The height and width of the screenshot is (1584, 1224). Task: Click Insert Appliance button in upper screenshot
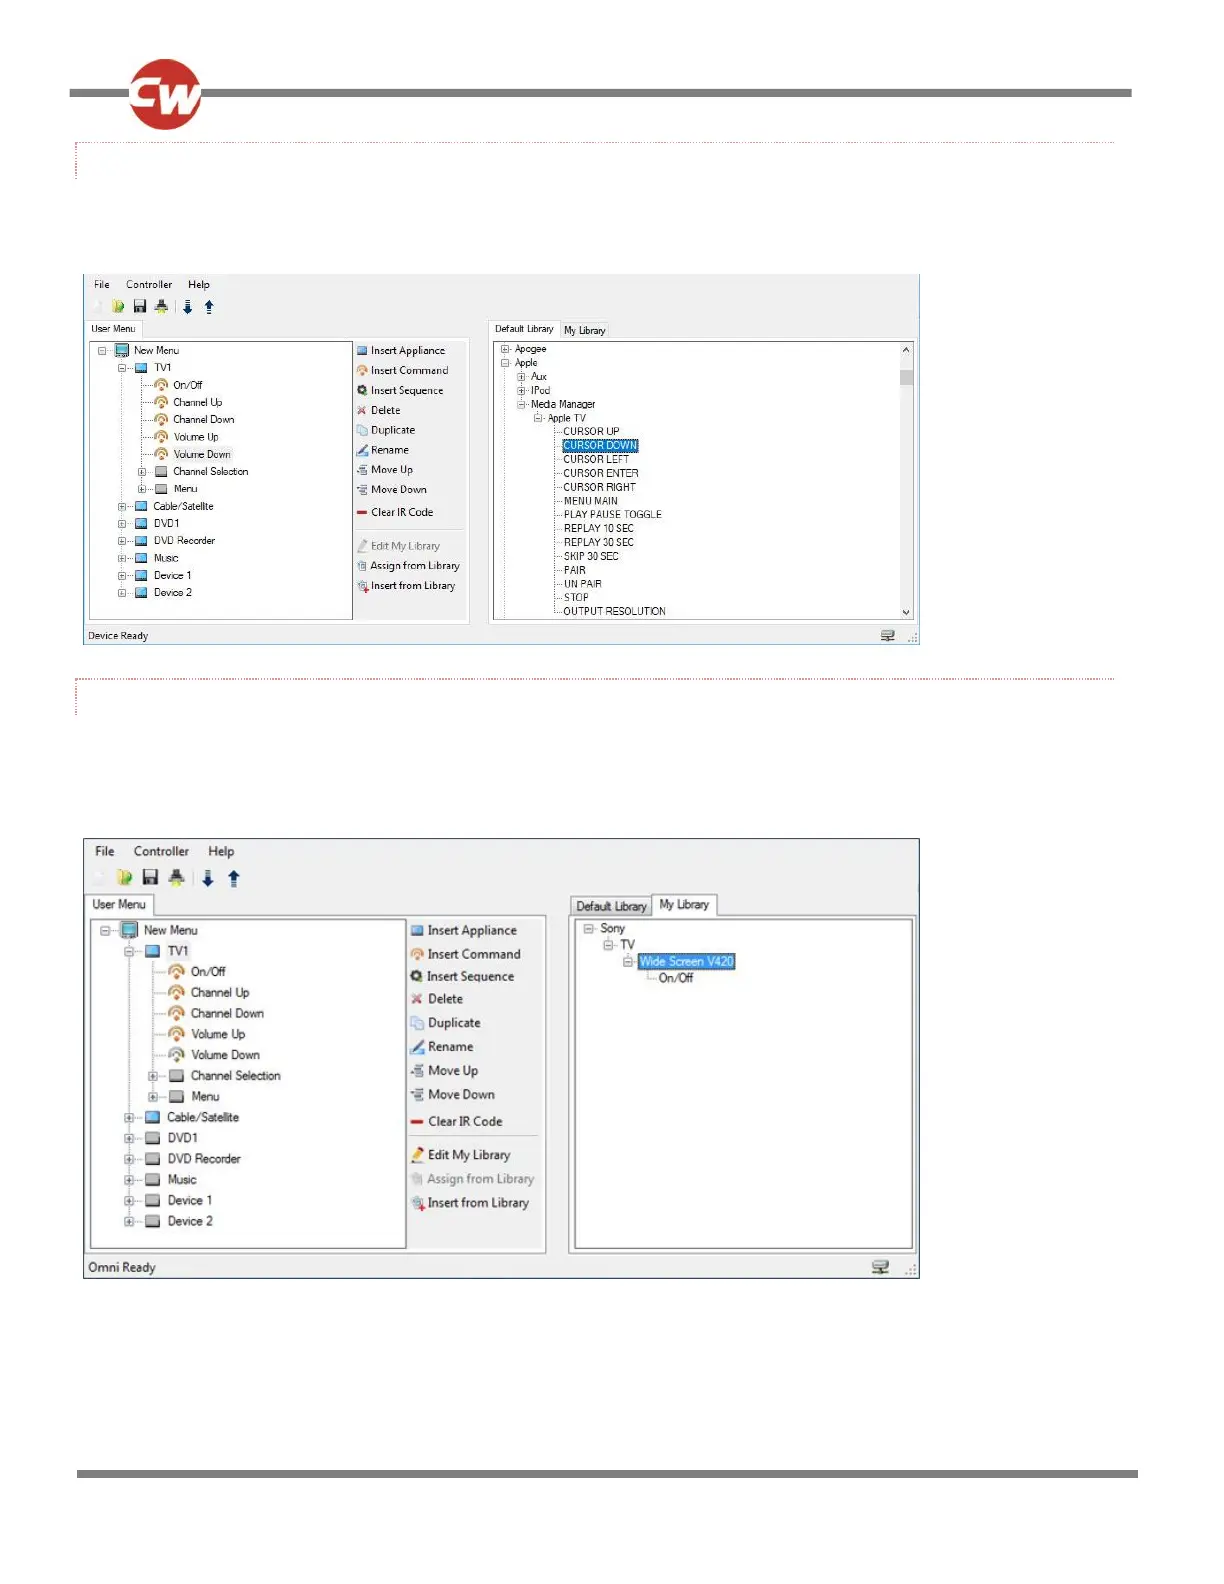[401, 351]
